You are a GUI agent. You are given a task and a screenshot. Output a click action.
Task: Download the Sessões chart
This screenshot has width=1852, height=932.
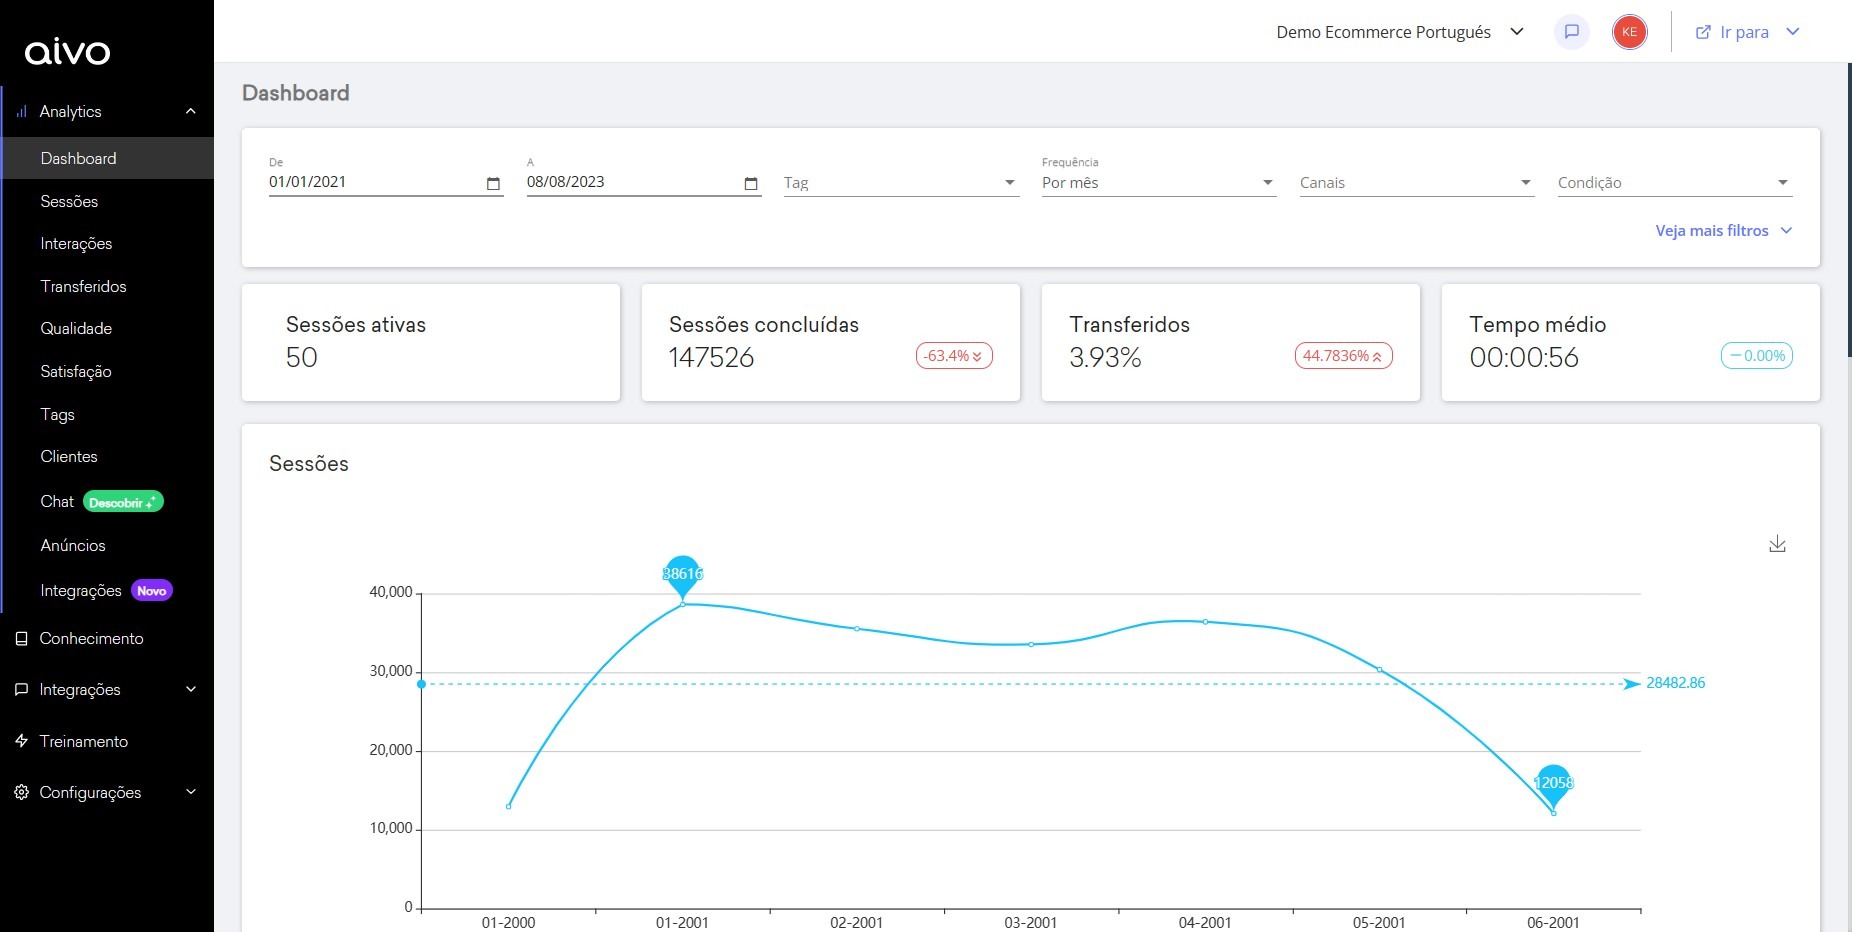click(1777, 544)
